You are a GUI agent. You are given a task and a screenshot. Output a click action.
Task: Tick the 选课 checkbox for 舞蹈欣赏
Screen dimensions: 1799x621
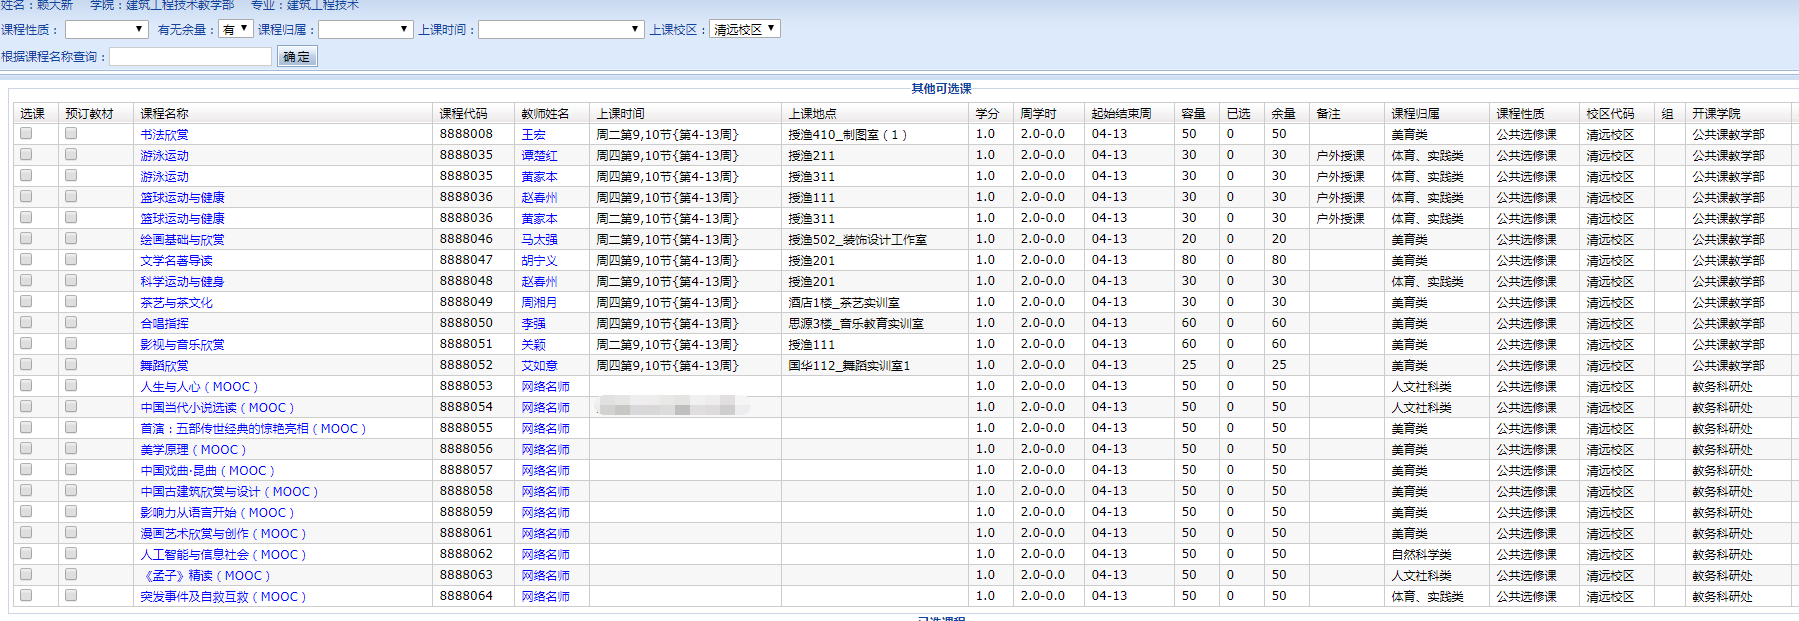point(26,364)
